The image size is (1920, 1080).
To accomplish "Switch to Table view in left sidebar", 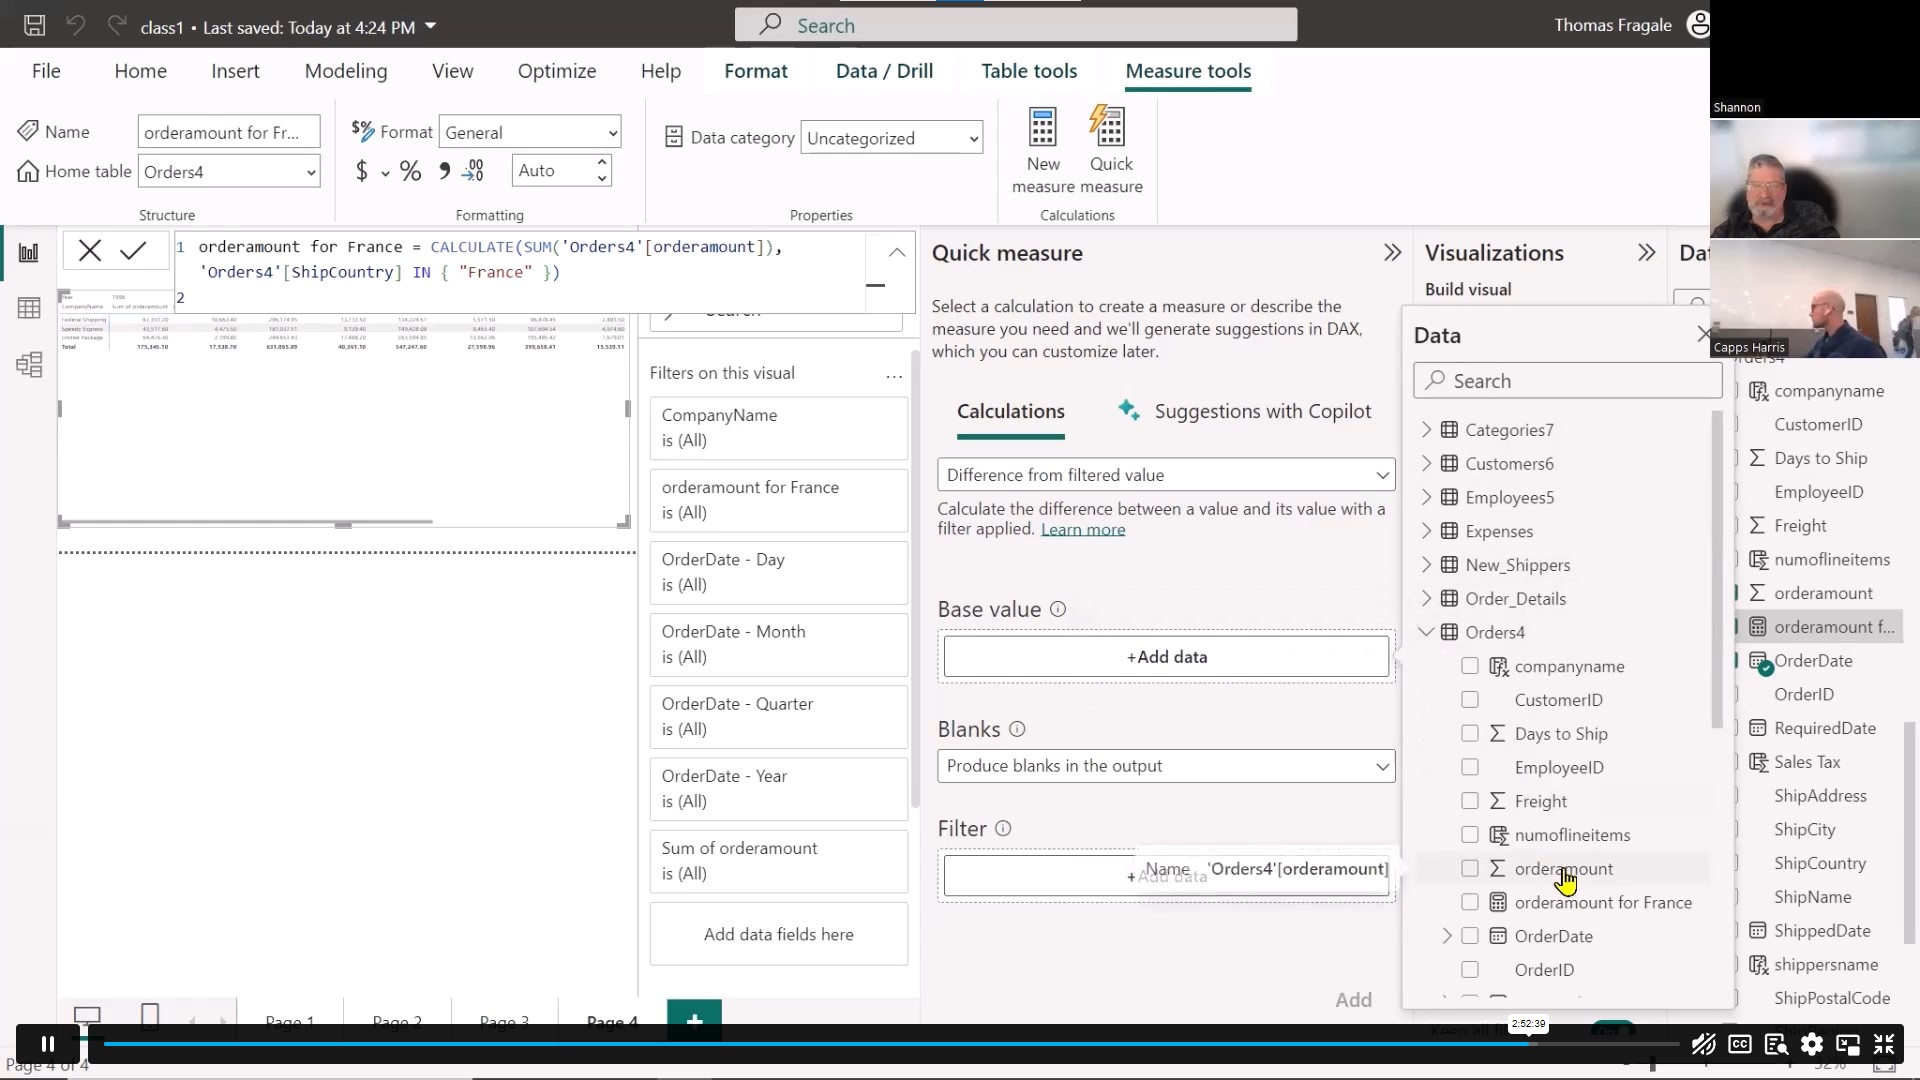I will click(29, 308).
